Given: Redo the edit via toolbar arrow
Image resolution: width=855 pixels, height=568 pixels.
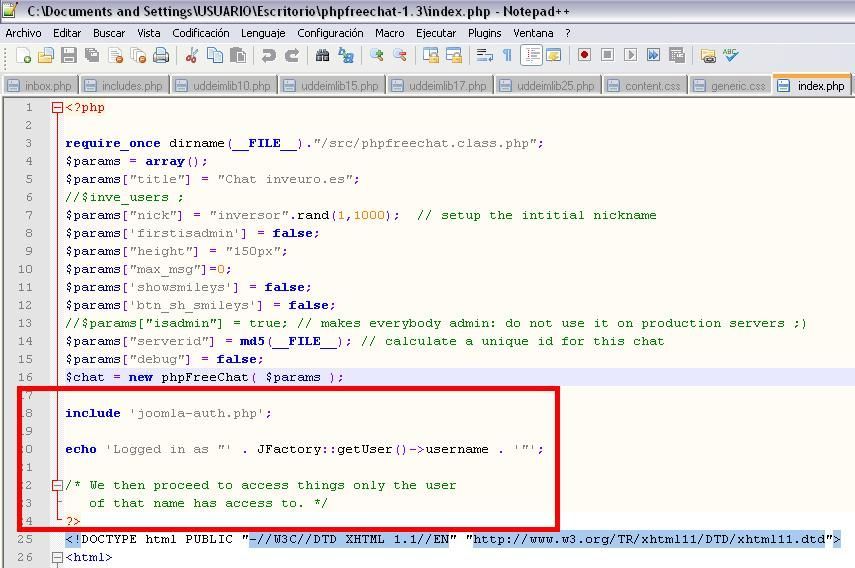Looking at the screenshot, I should coord(292,55).
